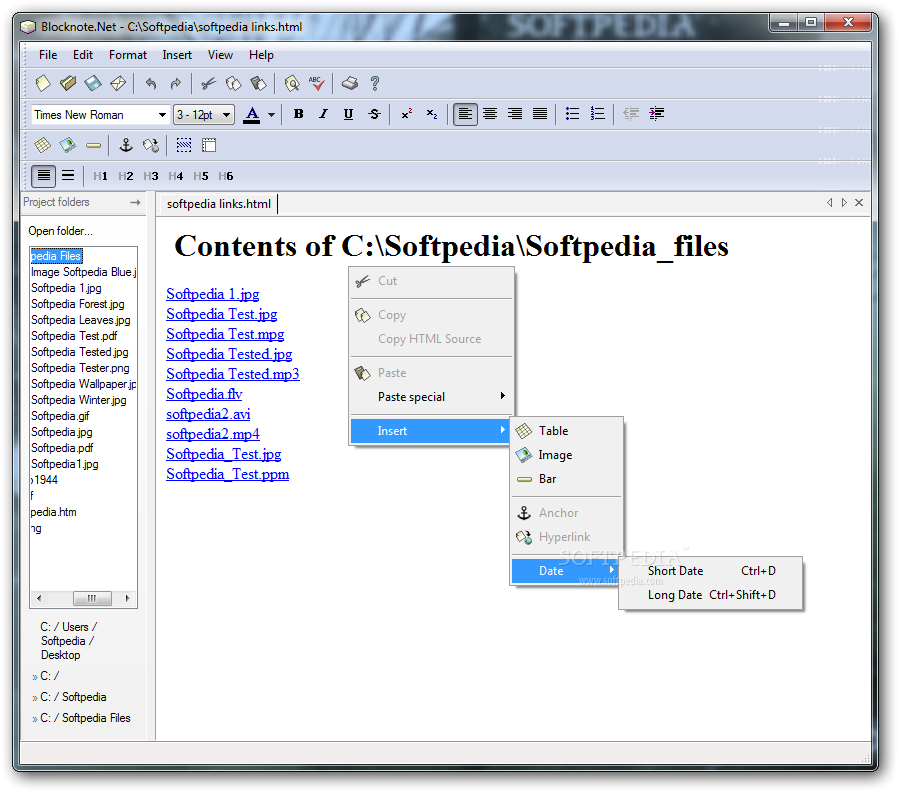The width and height of the screenshot is (899, 792).
Task: Apply subscript formatting
Action: click(x=432, y=114)
